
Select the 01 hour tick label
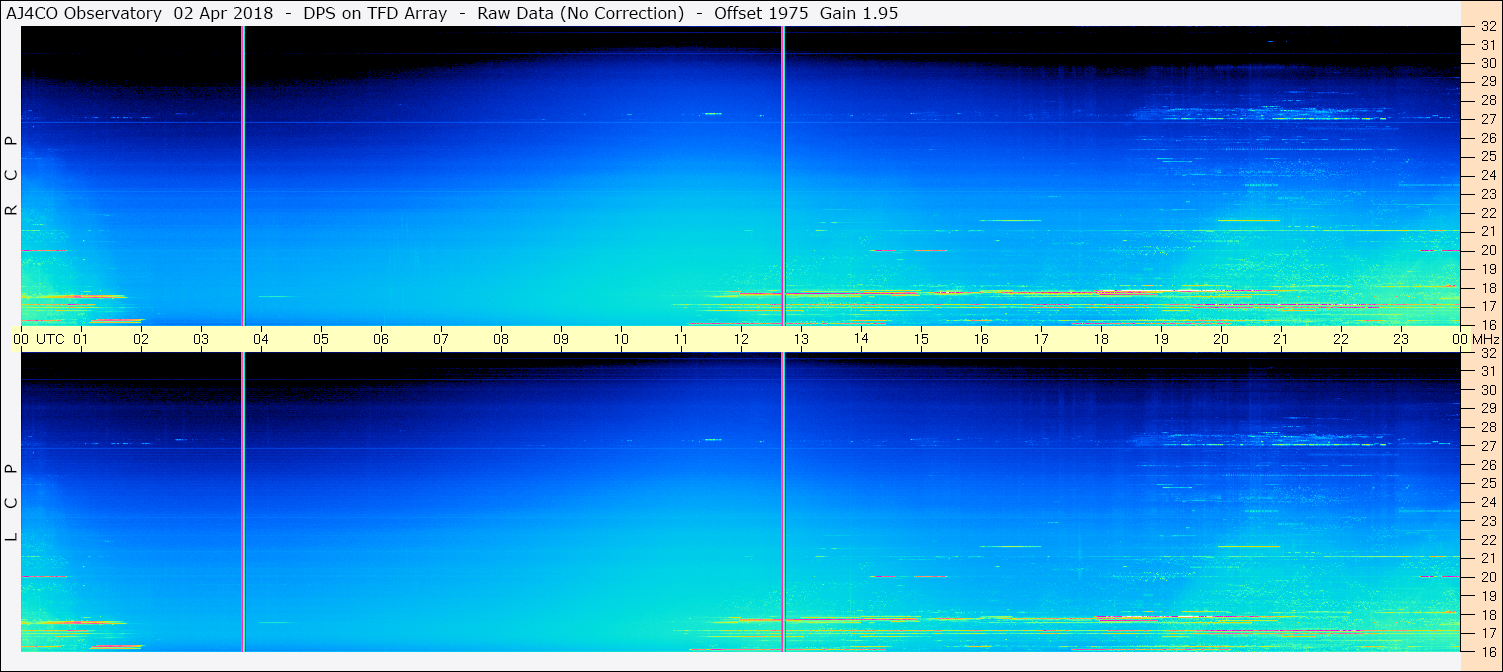coord(81,339)
